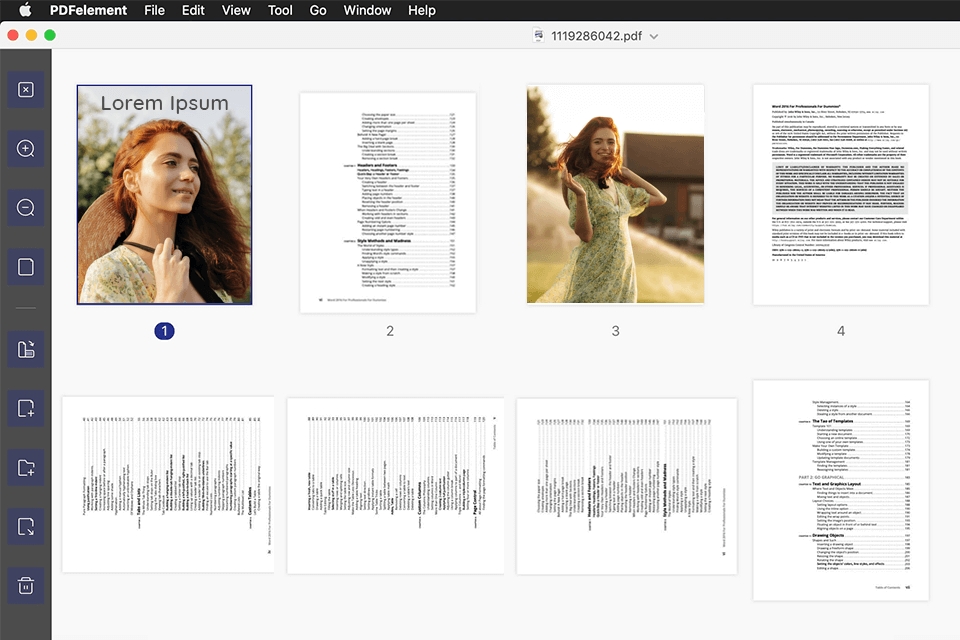
Task: Zoom out of page thumbnails
Action: (x=26, y=208)
